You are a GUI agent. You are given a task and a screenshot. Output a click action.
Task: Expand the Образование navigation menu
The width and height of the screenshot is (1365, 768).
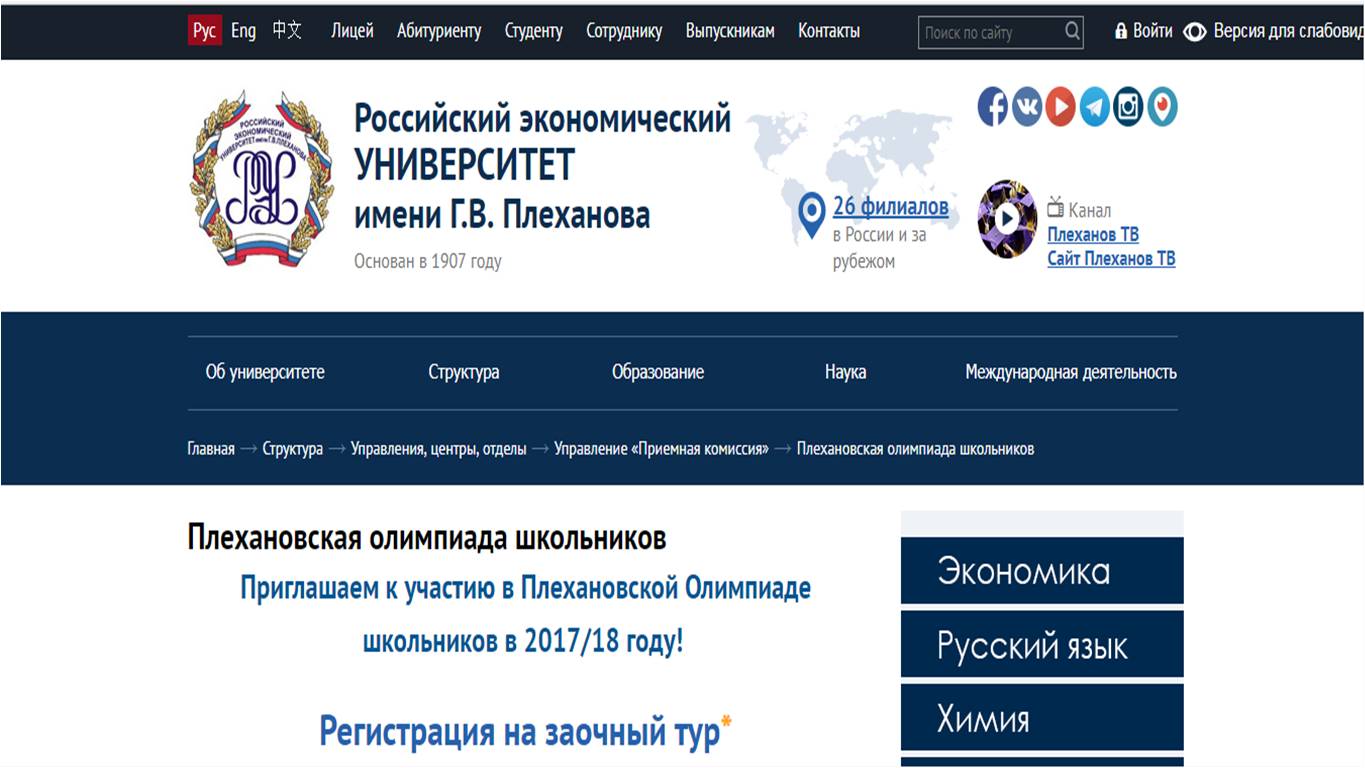[x=658, y=372]
